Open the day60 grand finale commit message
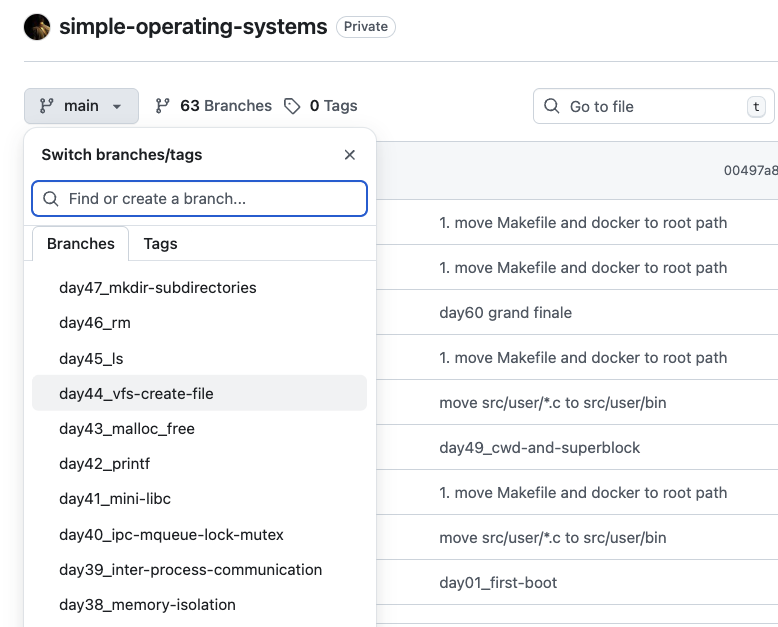The image size is (778, 627). pos(505,313)
